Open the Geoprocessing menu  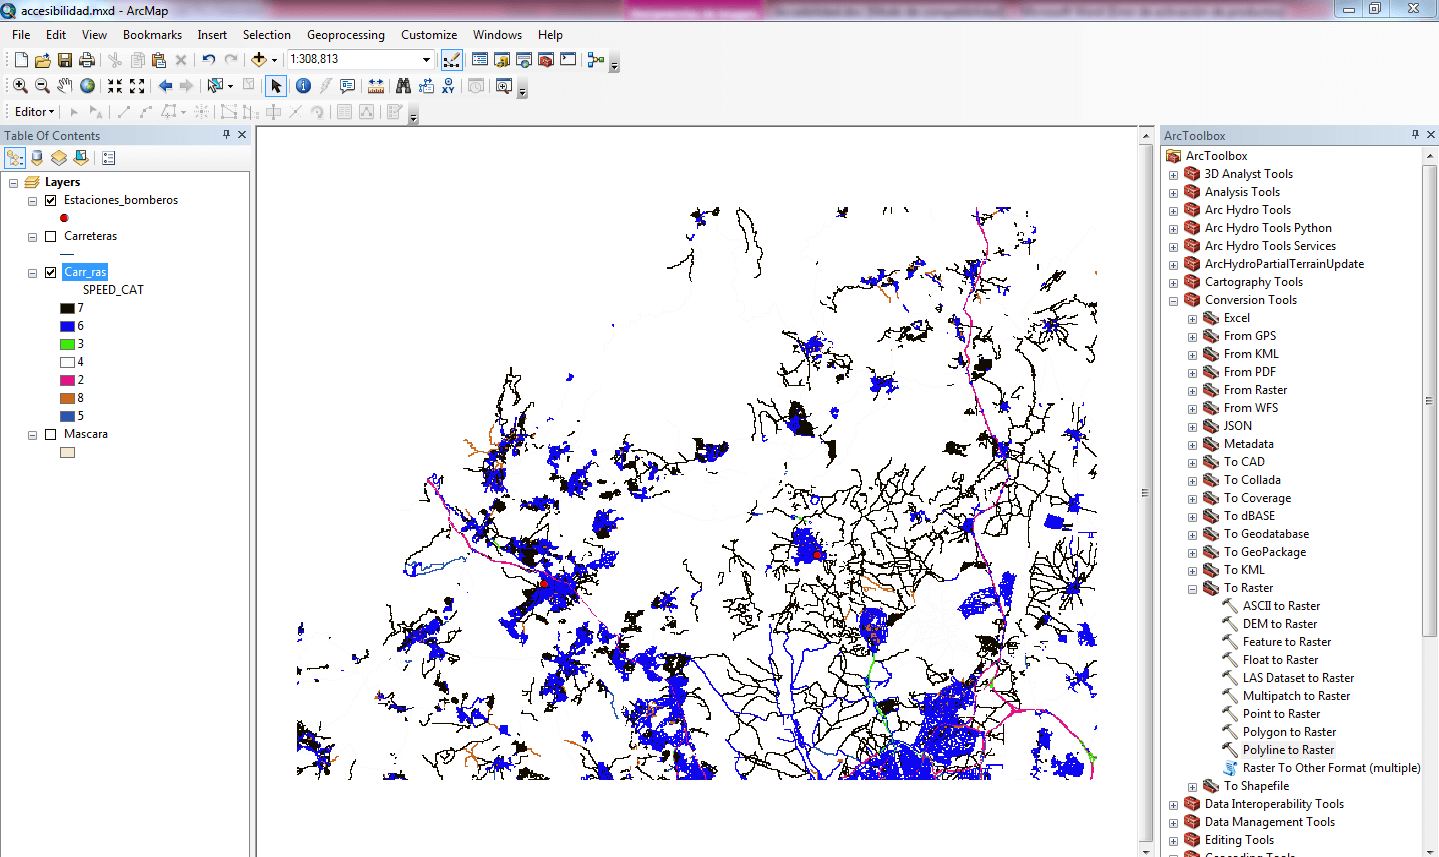345,35
